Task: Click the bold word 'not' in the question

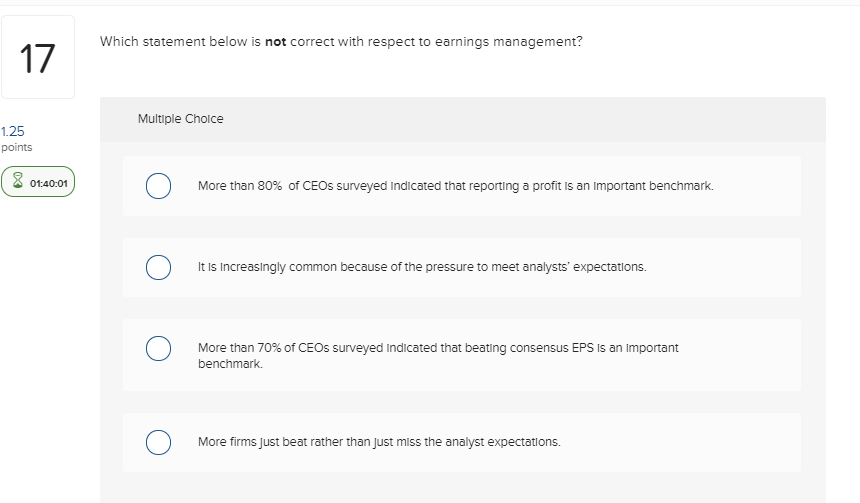Action: tap(275, 43)
